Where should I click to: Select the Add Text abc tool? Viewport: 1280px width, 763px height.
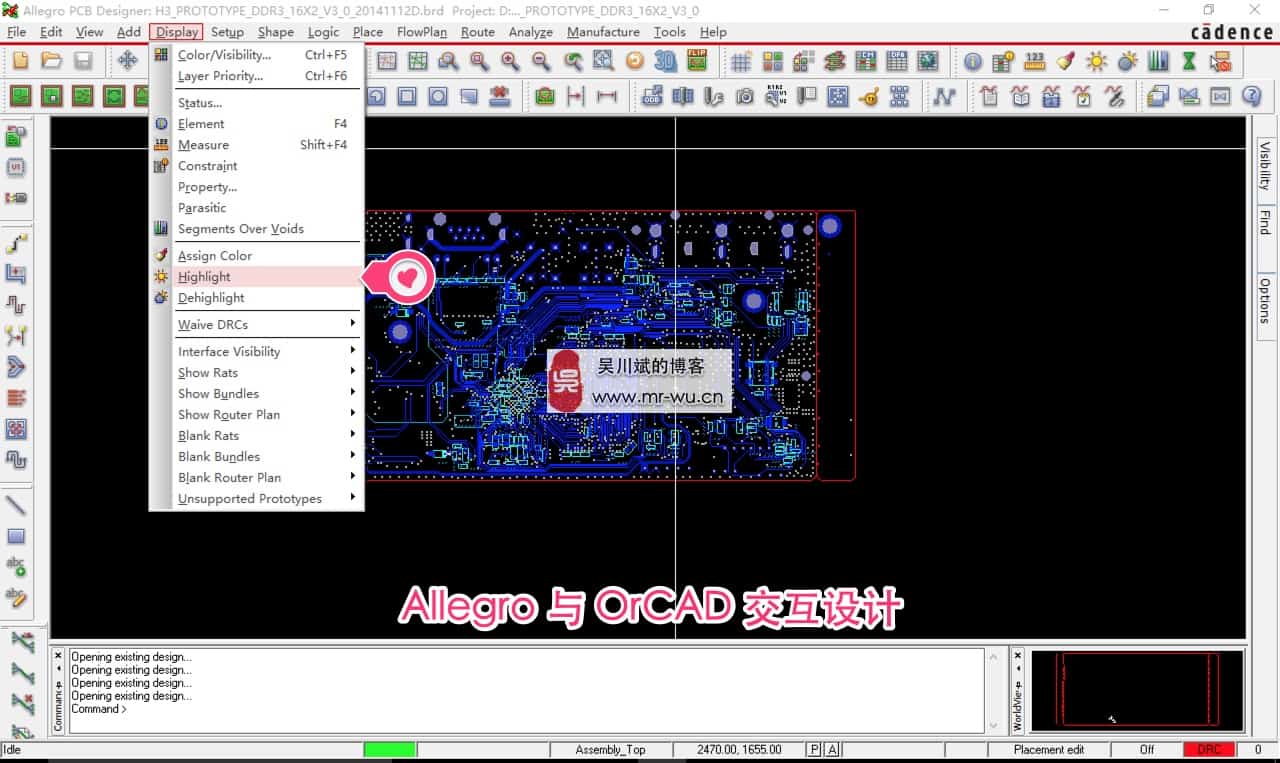[x=16, y=567]
